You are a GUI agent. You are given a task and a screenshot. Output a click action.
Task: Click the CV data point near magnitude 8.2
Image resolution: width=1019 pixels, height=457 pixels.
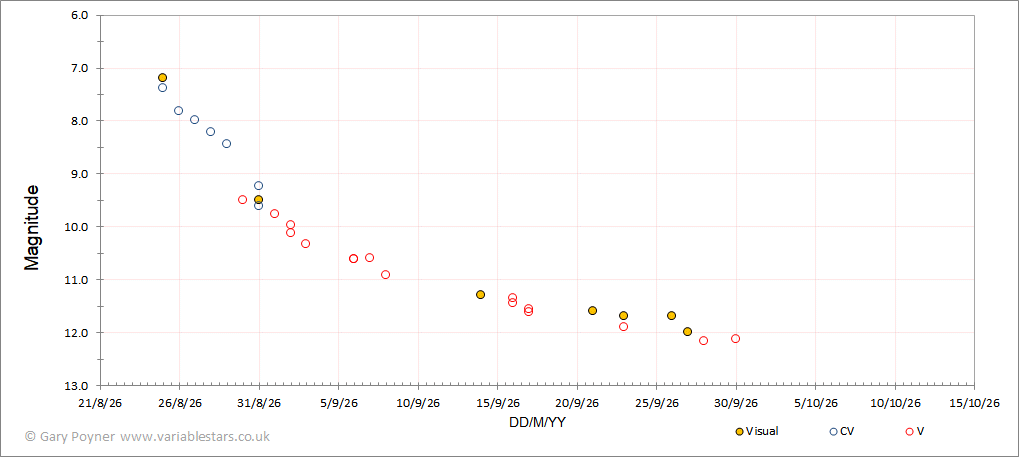tap(211, 131)
